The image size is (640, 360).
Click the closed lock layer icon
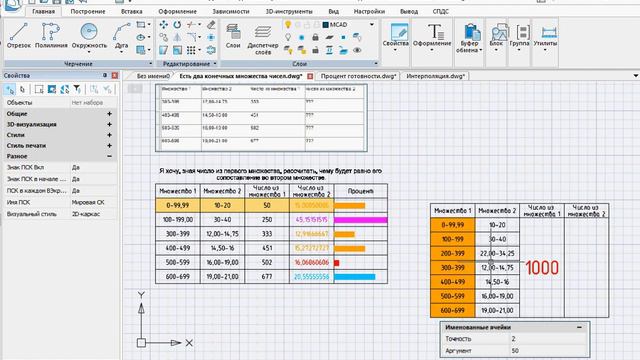[315, 38]
